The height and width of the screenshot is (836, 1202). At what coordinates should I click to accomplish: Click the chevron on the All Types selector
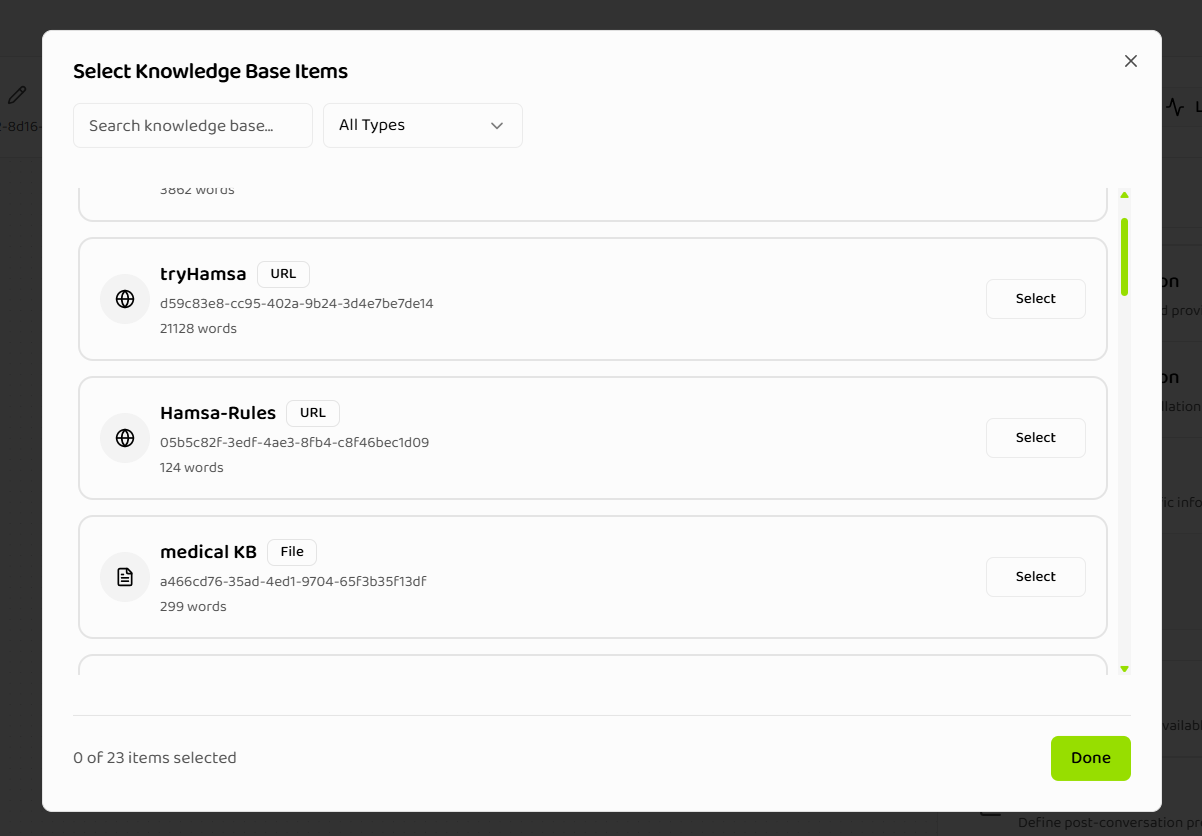pyautogui.click(x=497, y=125)
